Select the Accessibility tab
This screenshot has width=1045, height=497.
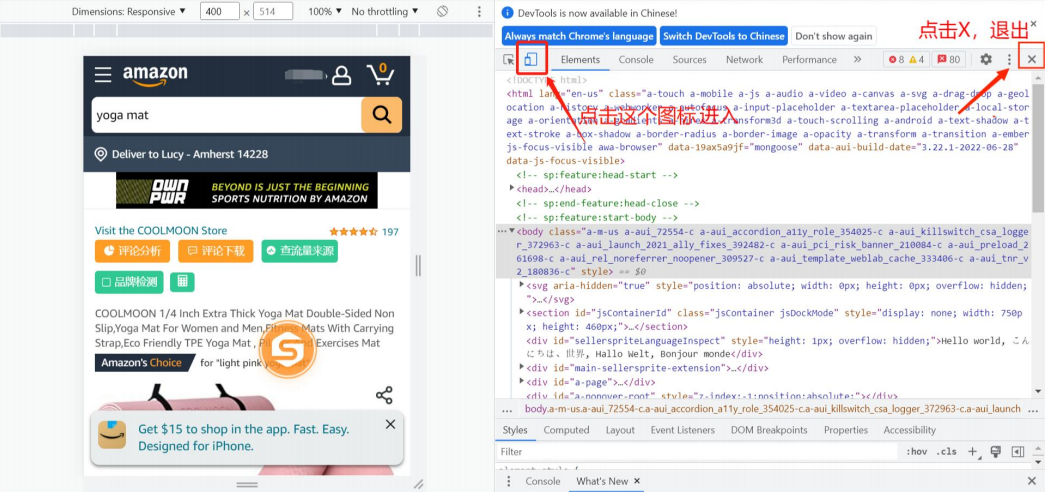[x=909, y=430]
